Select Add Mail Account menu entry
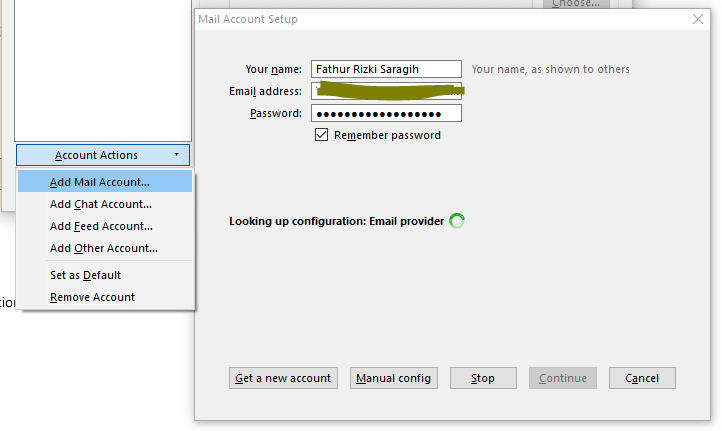The width and height of the screenshot is (722, 431). pyautogui.click(x=100, y=182)
